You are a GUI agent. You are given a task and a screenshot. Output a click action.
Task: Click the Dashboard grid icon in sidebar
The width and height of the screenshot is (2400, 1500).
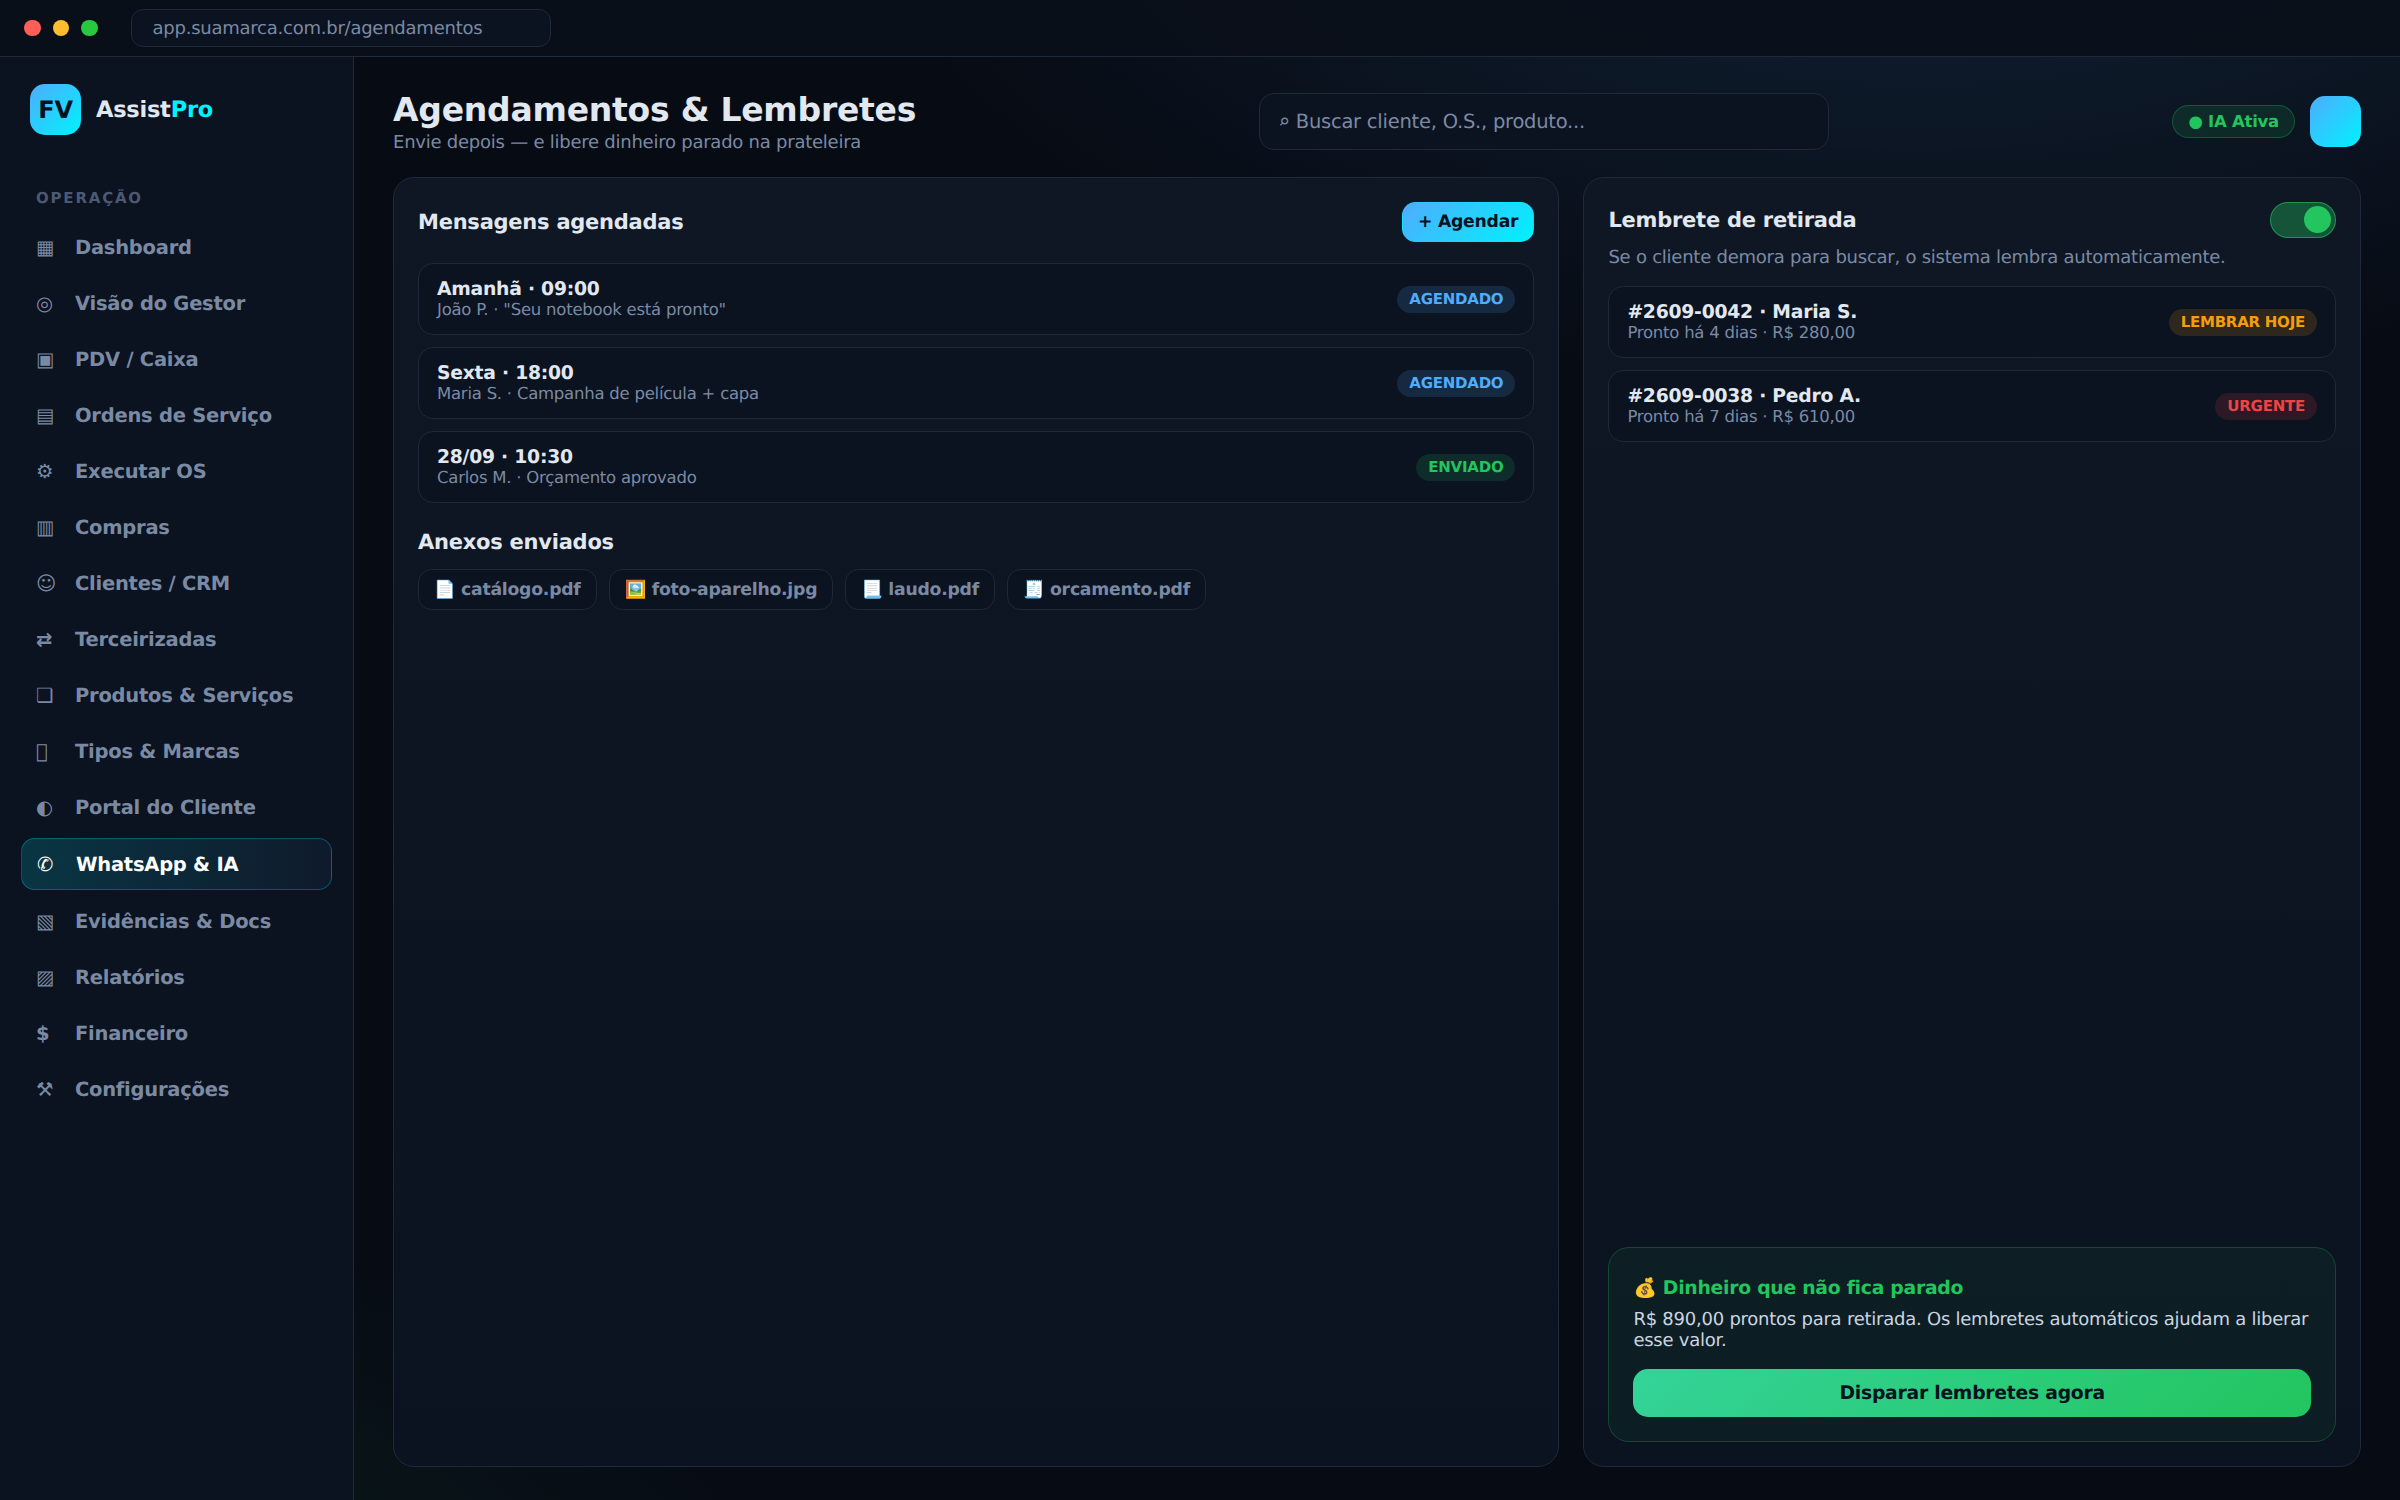(45, 248)
